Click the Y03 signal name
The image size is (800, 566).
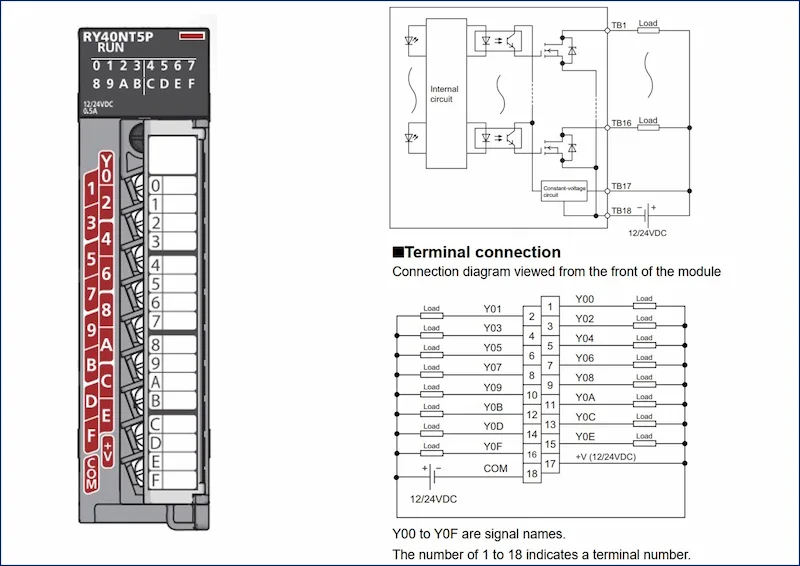point(492,328)
